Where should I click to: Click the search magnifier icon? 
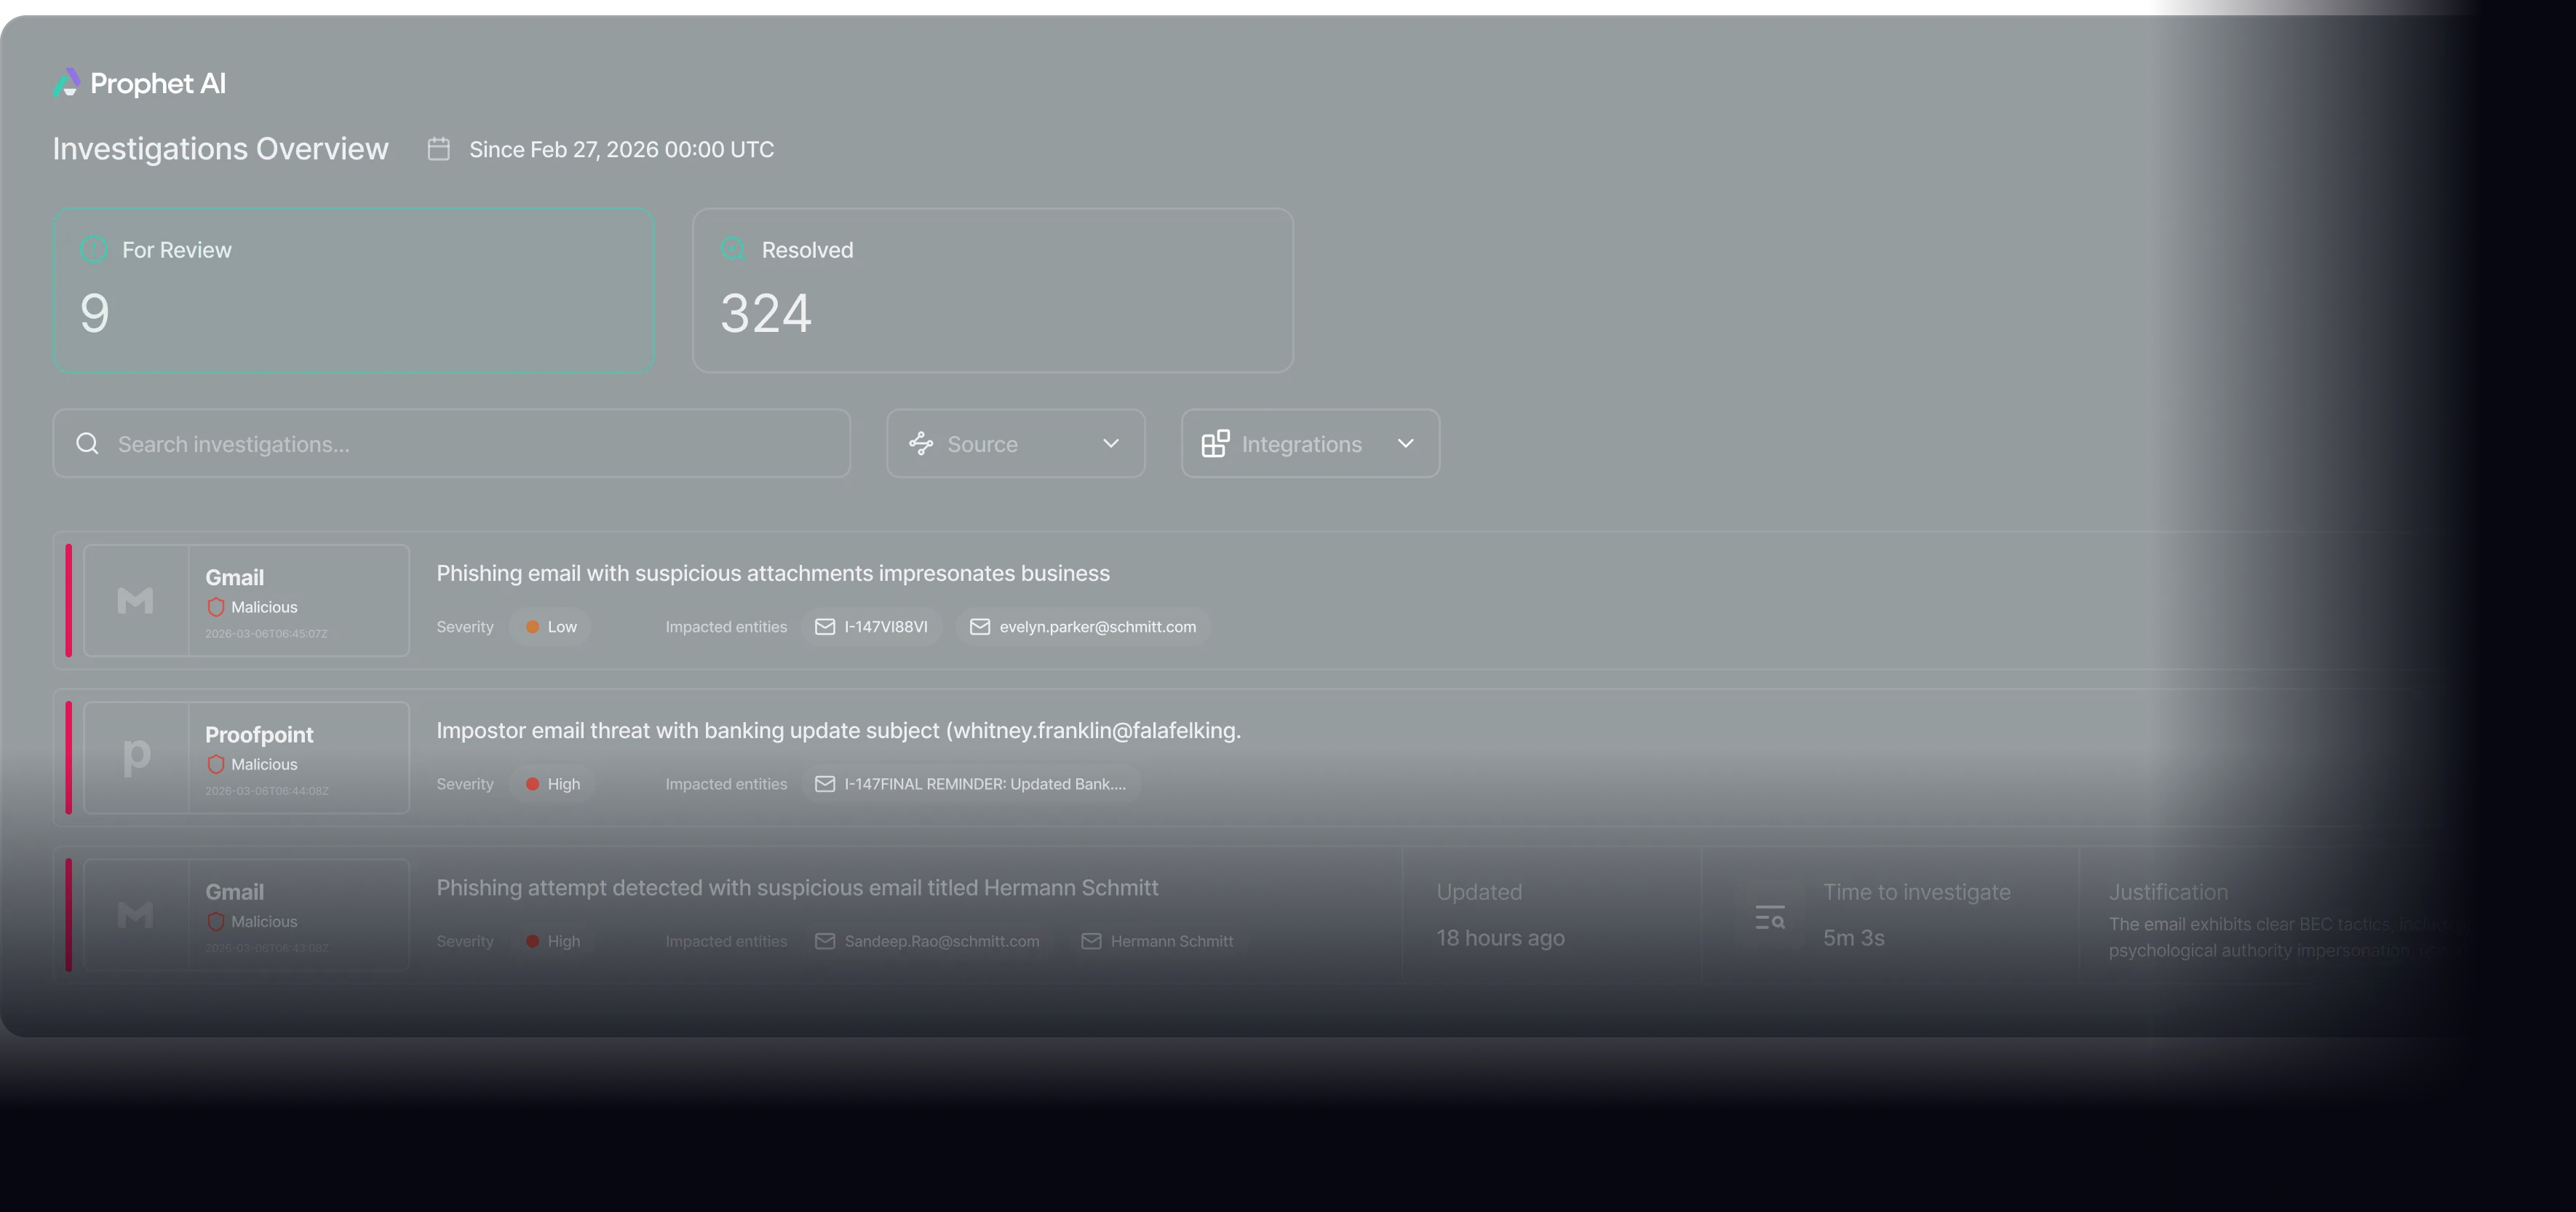(x=88, y=443)
